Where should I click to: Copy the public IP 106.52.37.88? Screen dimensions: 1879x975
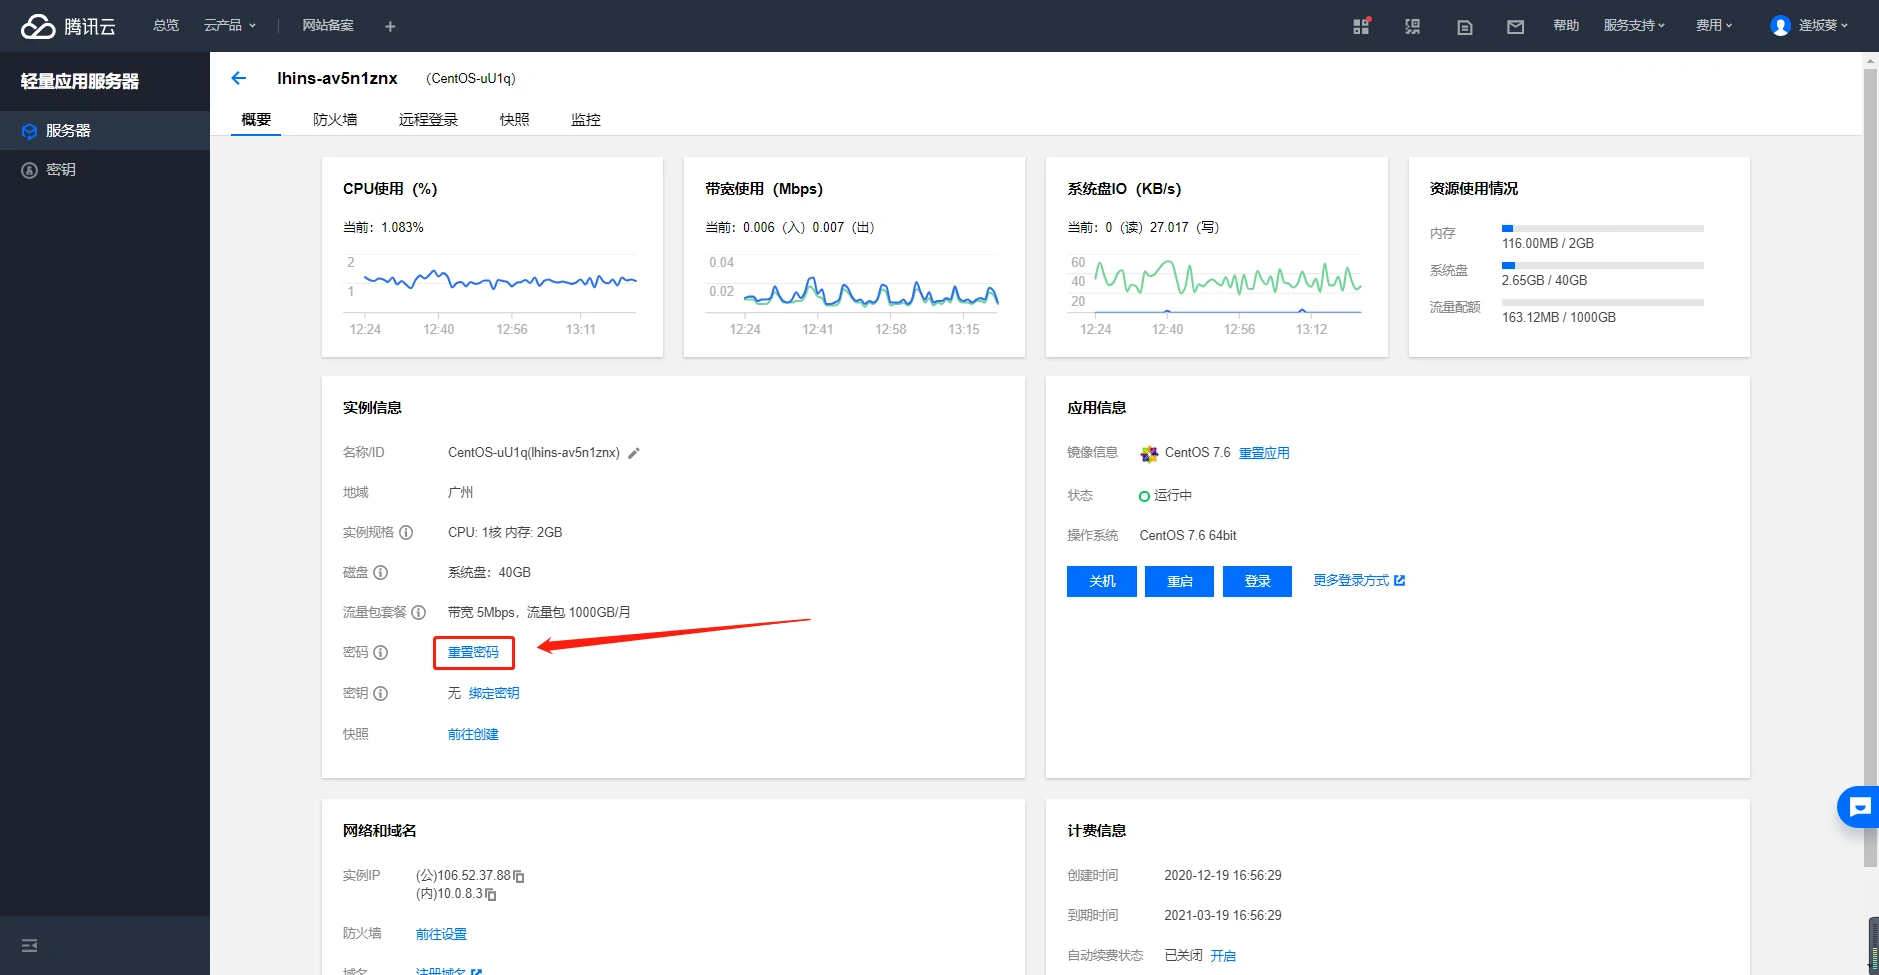coord(519,876)
